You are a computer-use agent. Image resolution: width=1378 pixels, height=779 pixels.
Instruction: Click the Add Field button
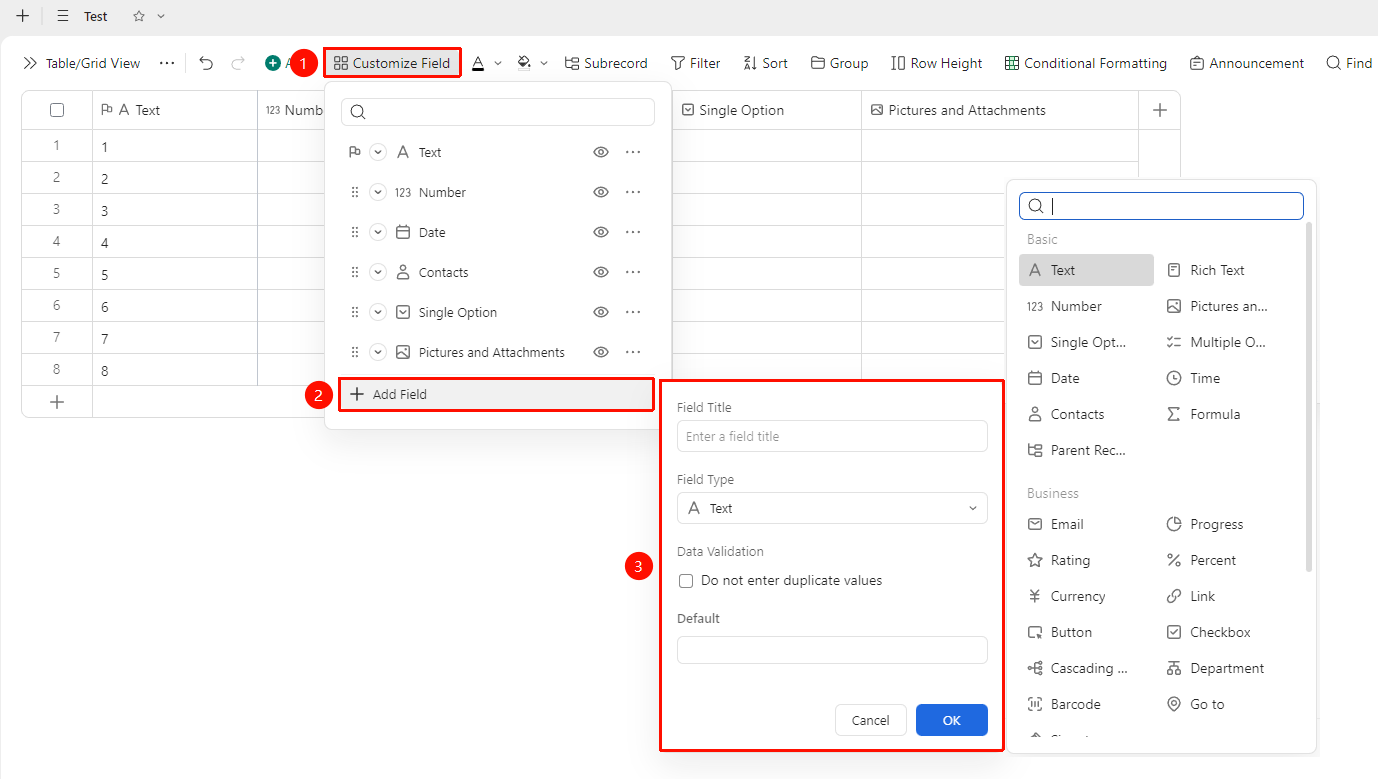coord(496,394)
